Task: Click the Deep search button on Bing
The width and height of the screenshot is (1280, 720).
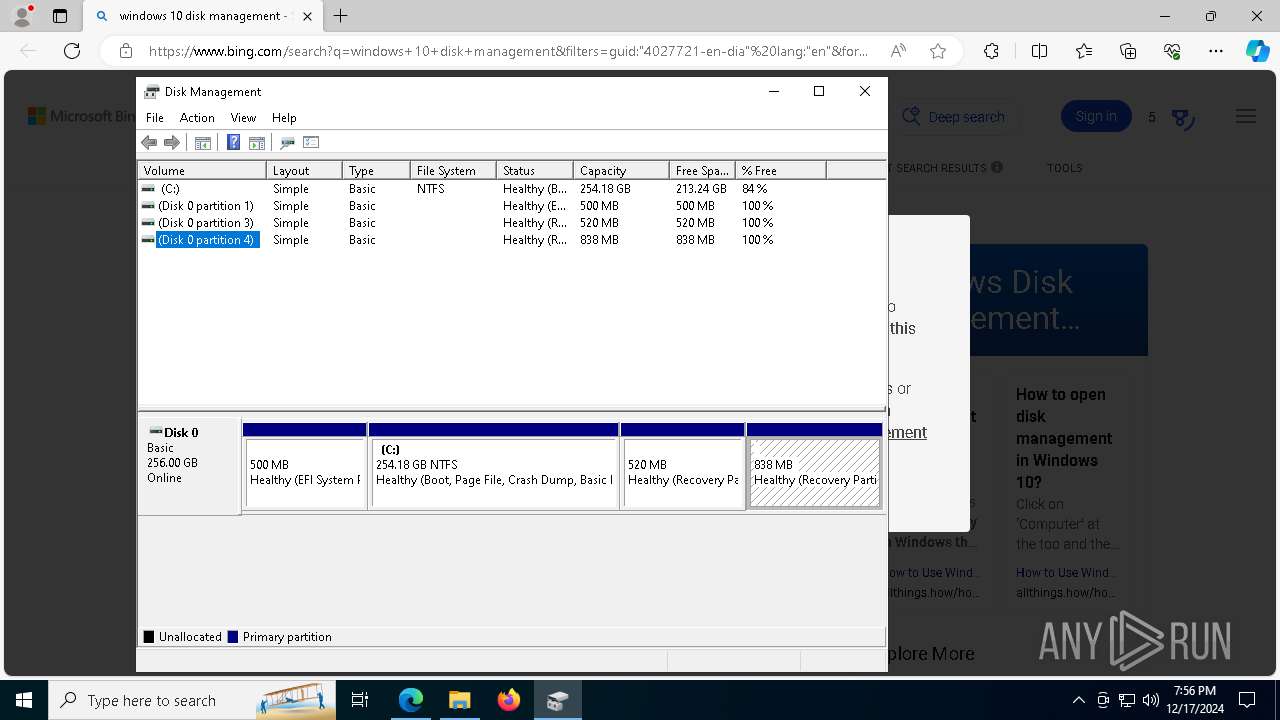Action: tap(954, 117)
